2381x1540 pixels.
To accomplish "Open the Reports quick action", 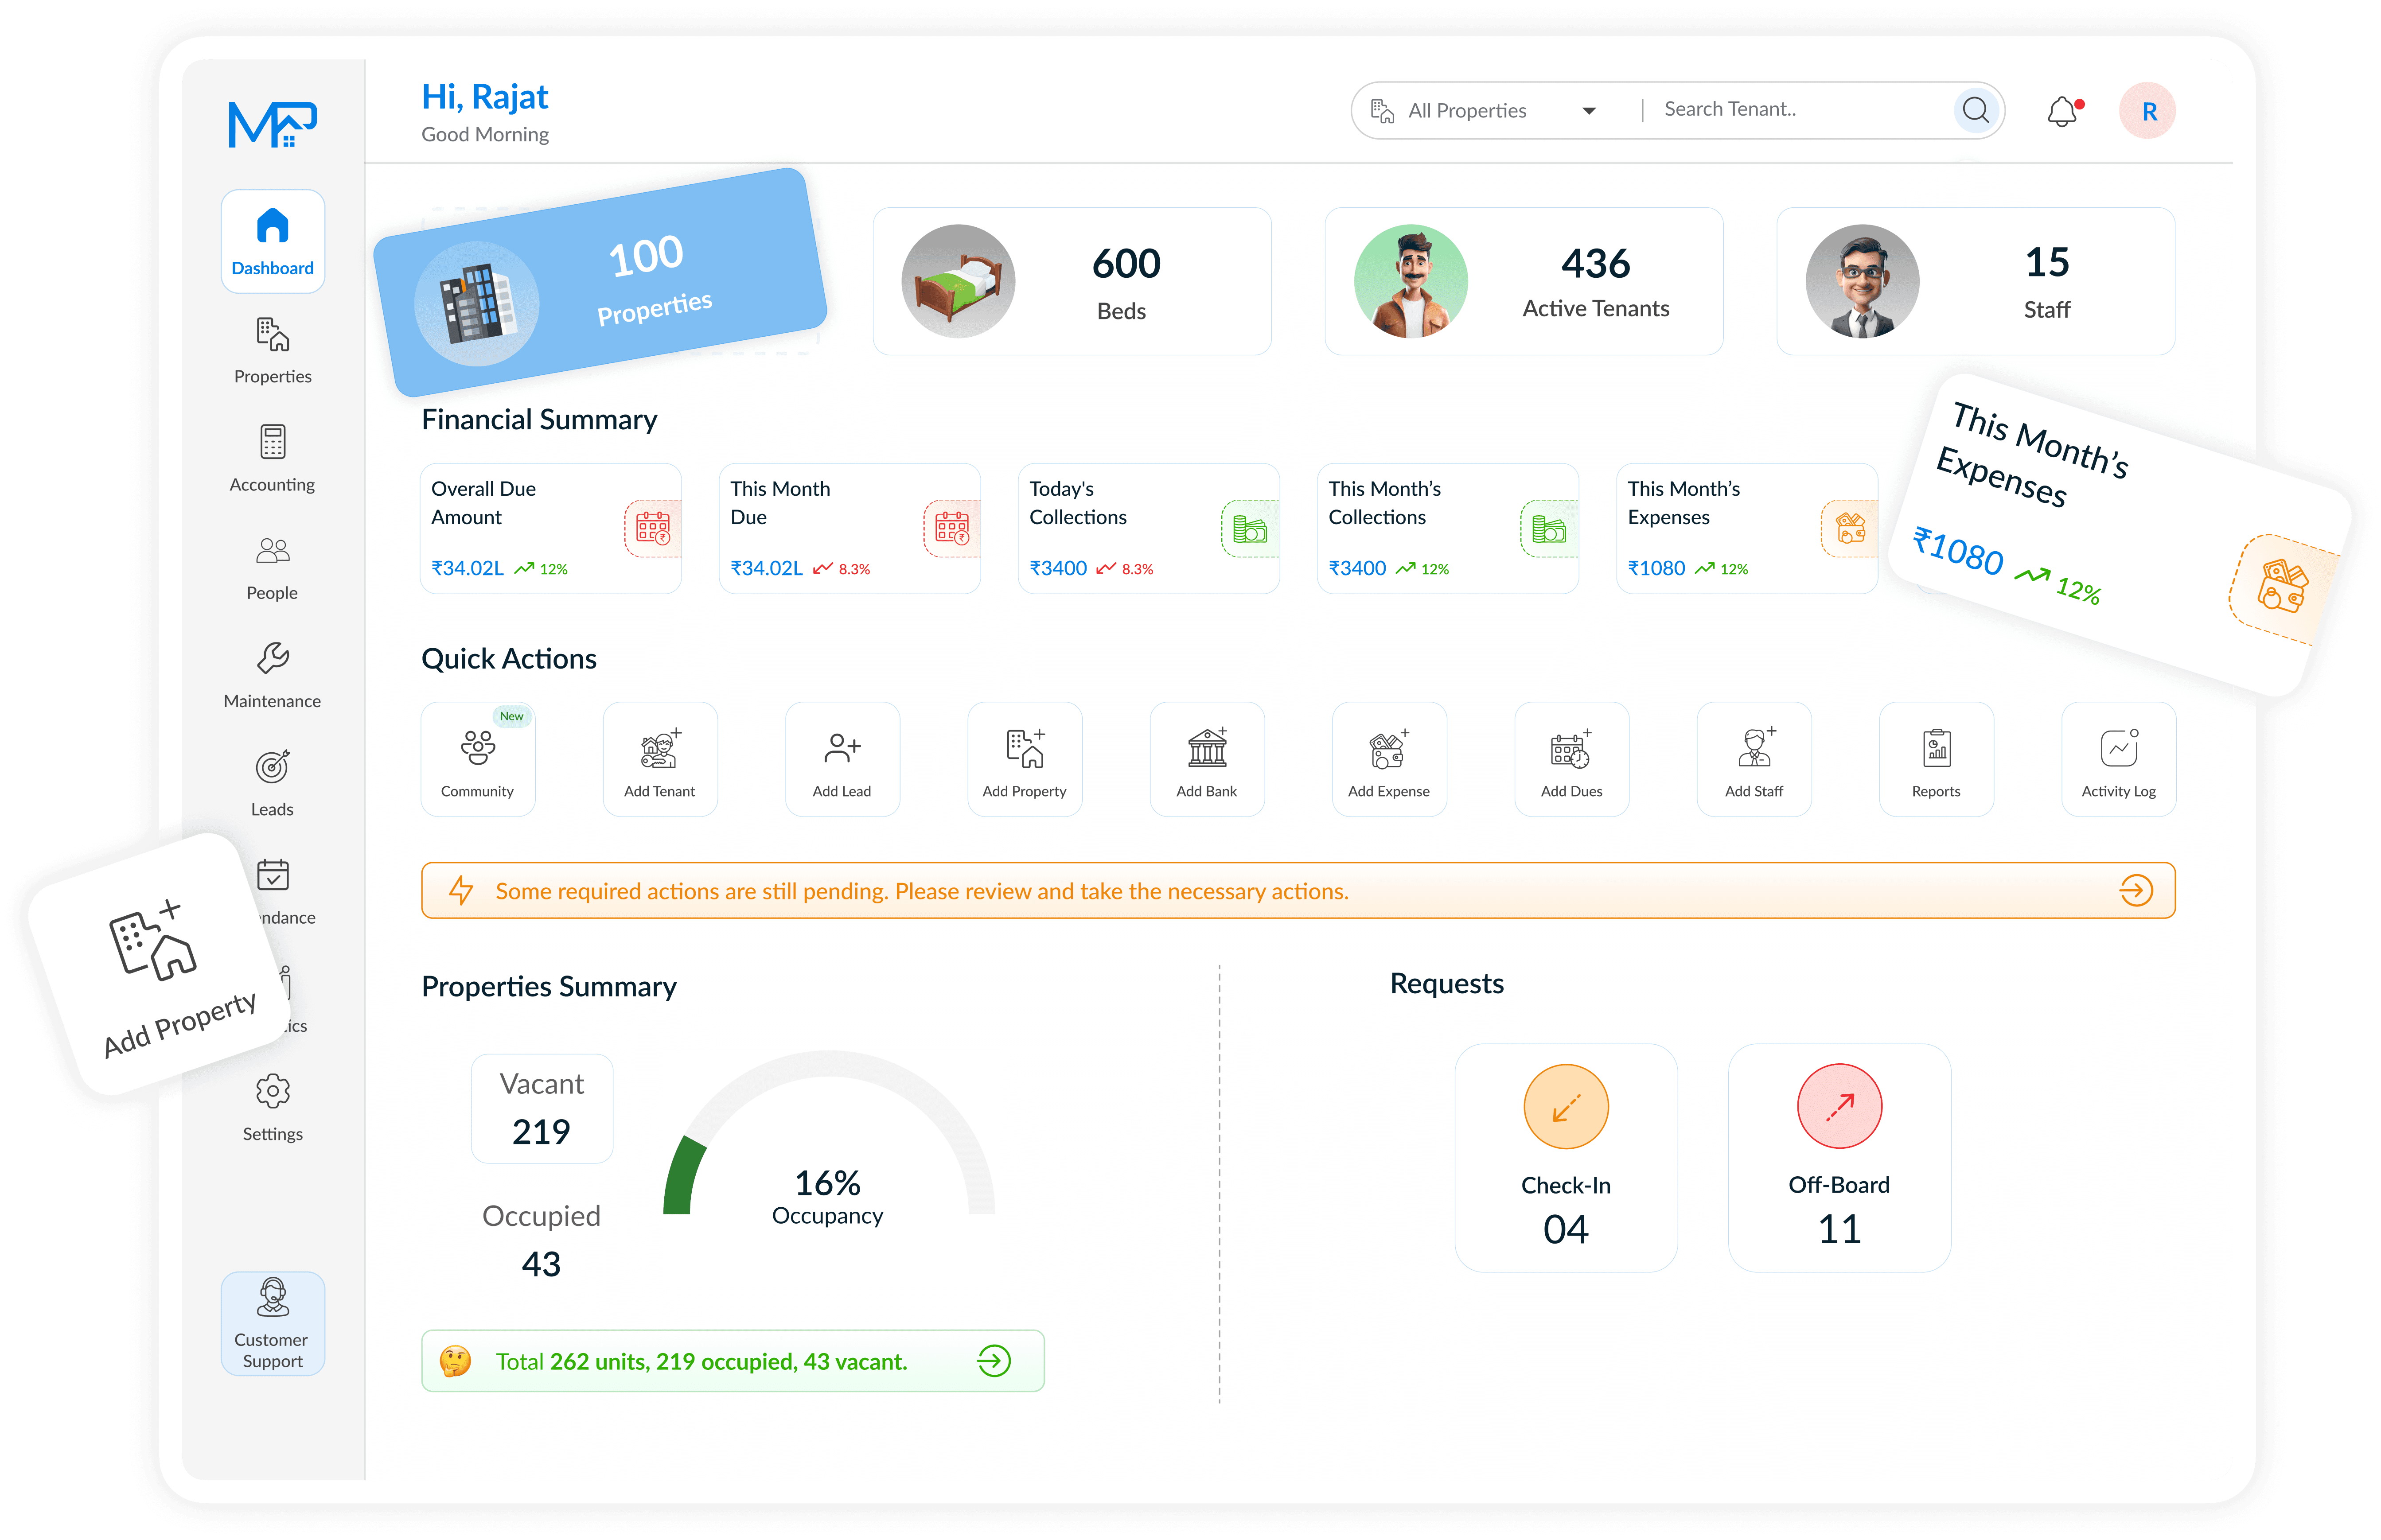I will click(1937, 759).
